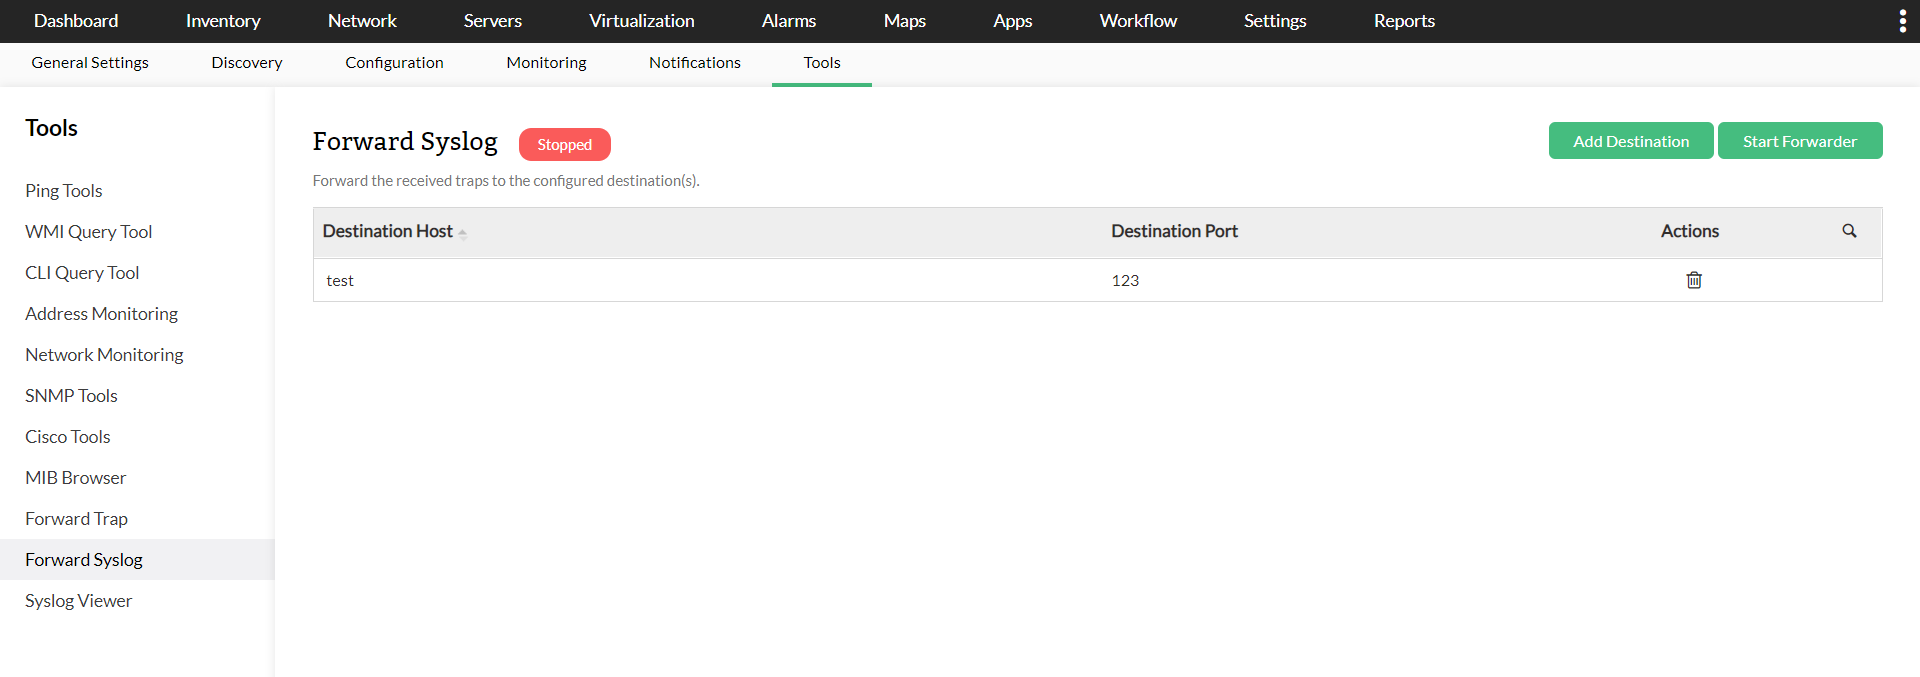Open the Notifications settings tab
The image size is (1920, 677).
coord(694,63)
